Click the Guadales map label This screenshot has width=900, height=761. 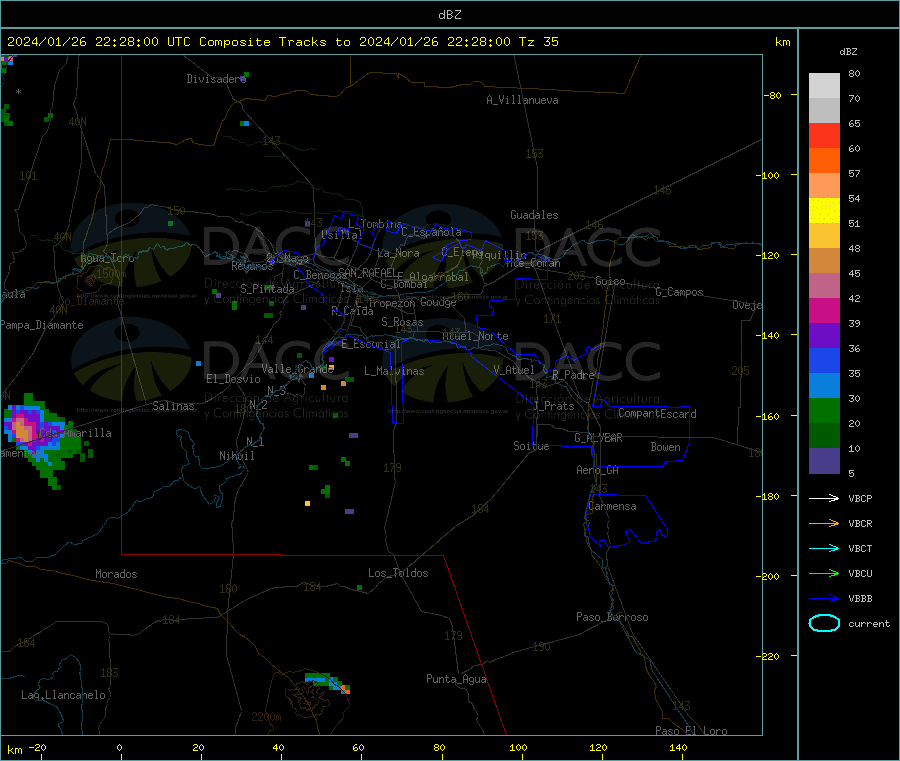point(534,215)
